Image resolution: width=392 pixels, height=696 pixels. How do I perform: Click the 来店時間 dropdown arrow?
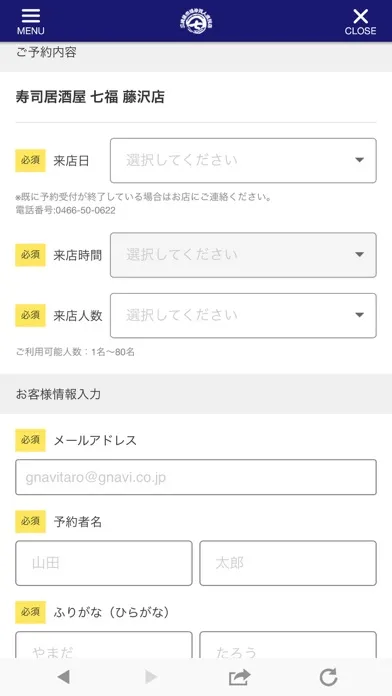pyautogui.click(x=360, y=255)
